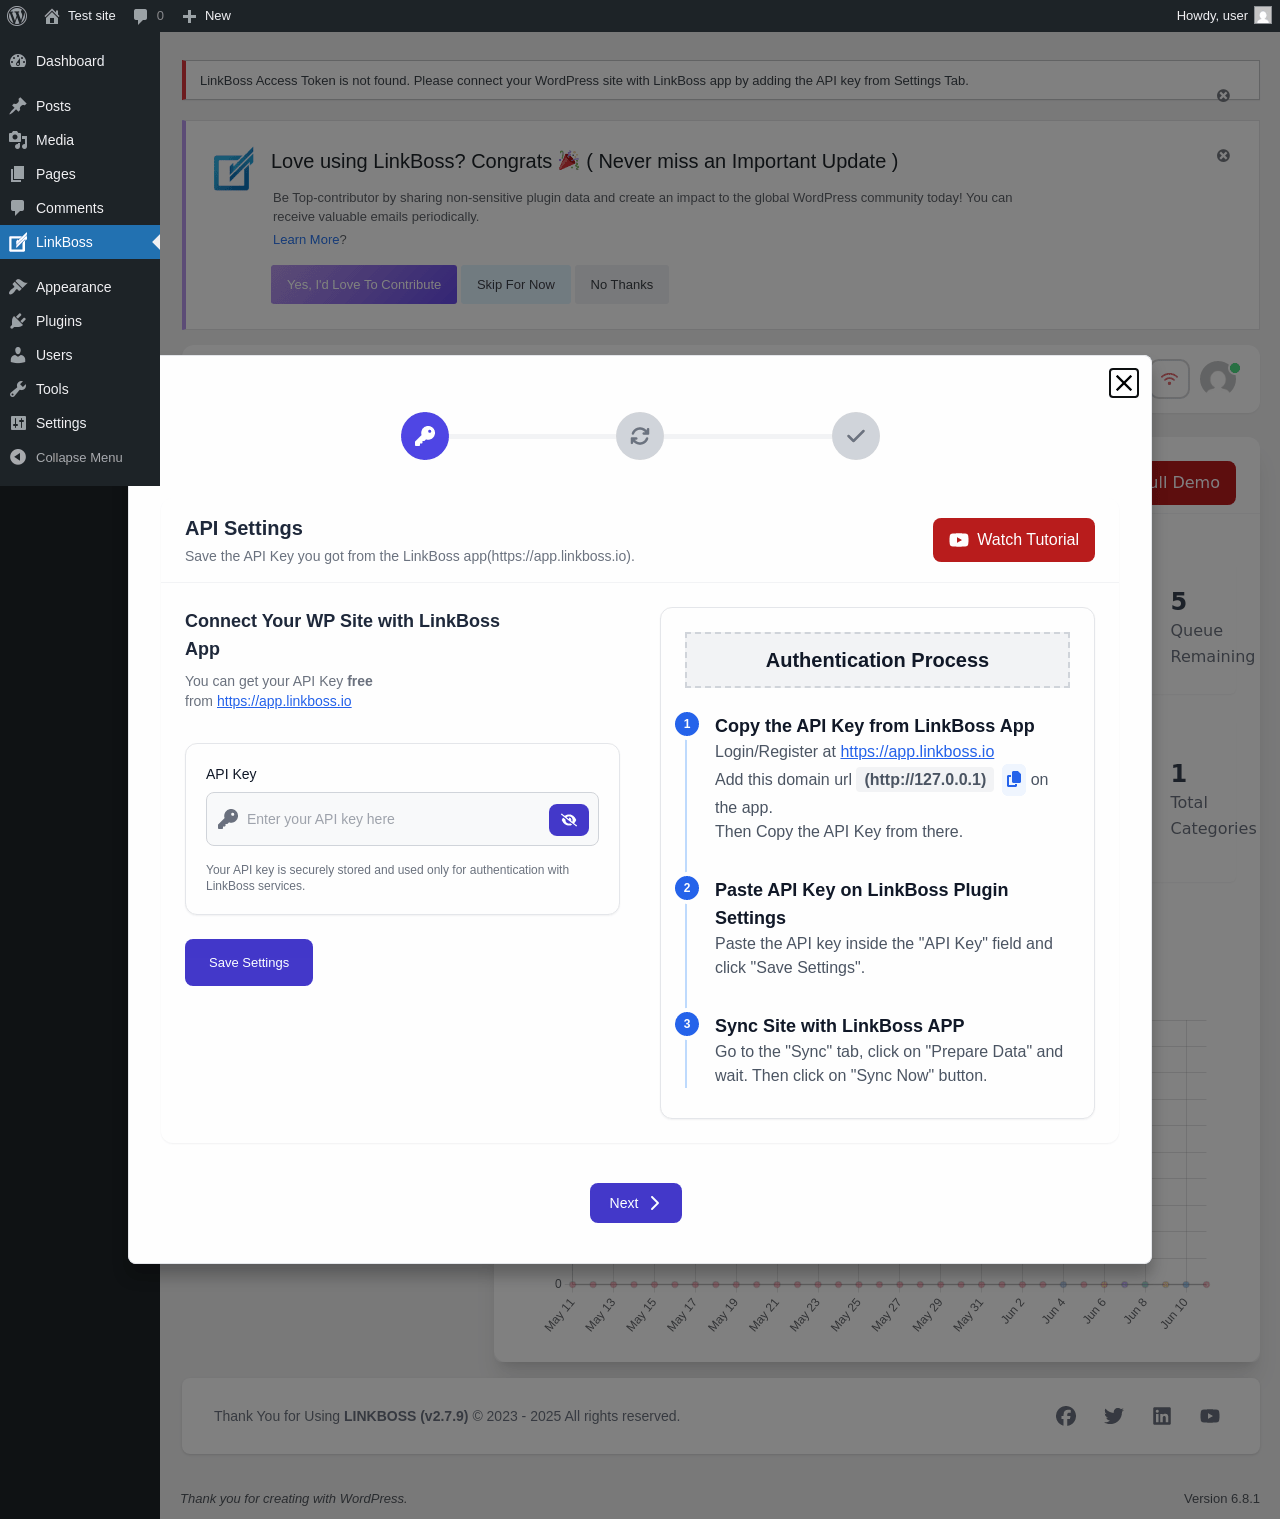Open Tools menu item
Viewport: 1280px width, 1519px height.
80,389
